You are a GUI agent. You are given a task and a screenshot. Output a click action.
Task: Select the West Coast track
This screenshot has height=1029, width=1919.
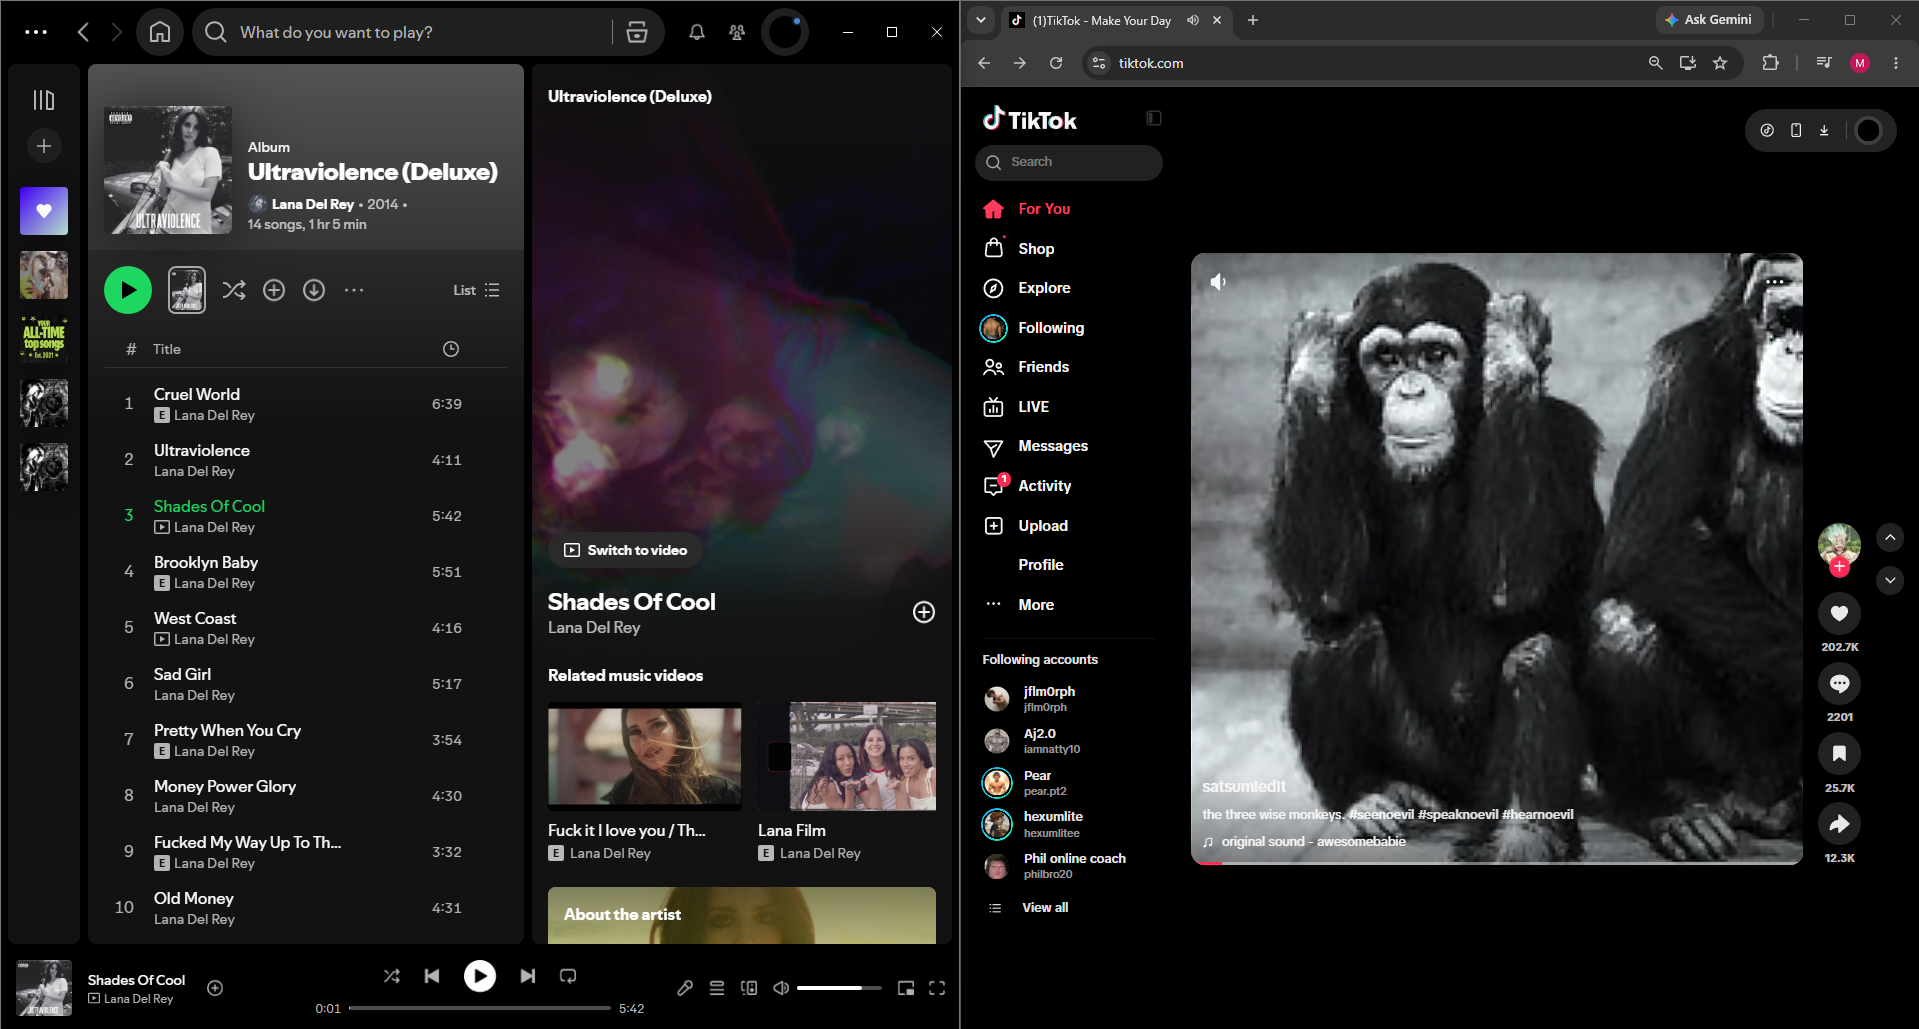coord(305,628)
